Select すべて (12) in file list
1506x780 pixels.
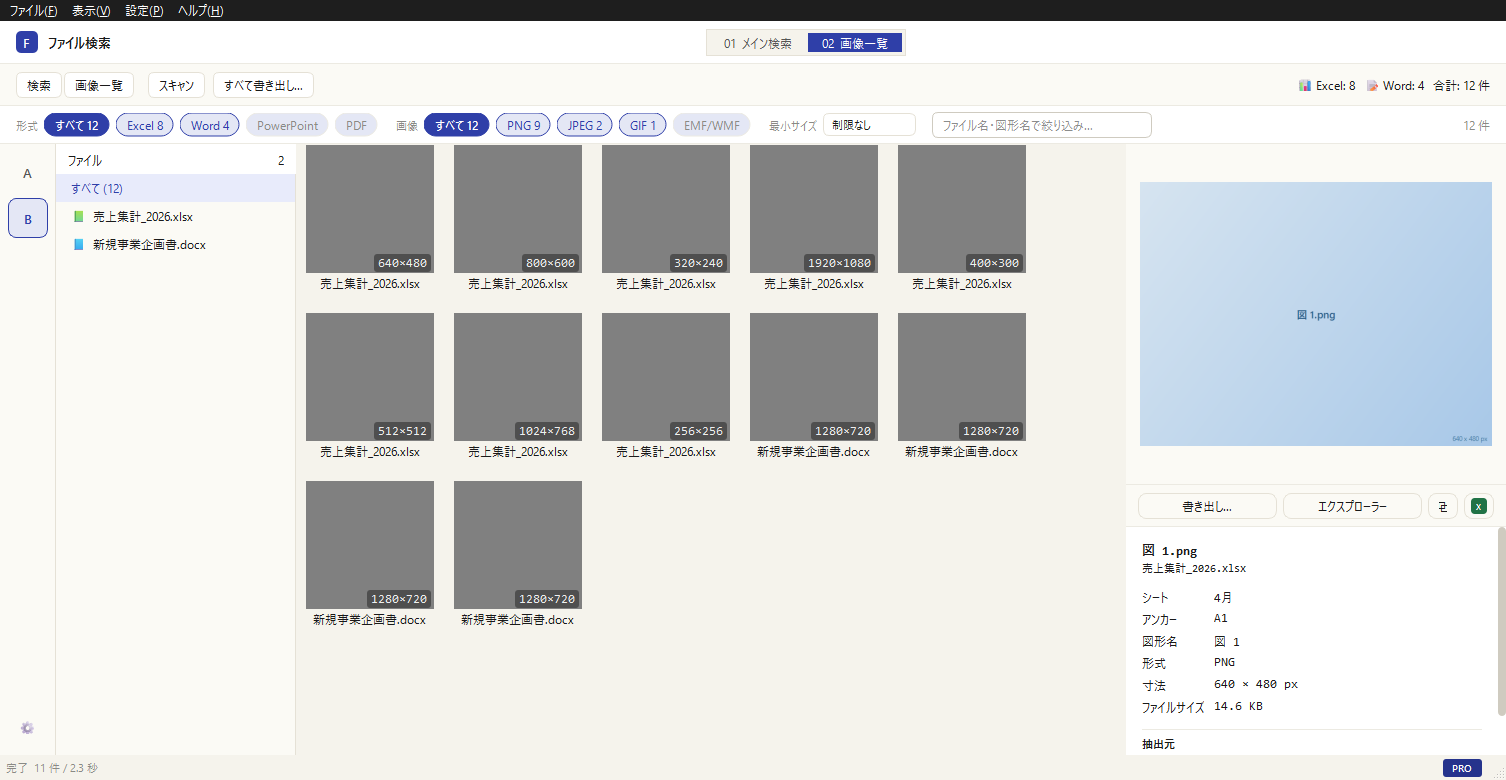point(175,188)
